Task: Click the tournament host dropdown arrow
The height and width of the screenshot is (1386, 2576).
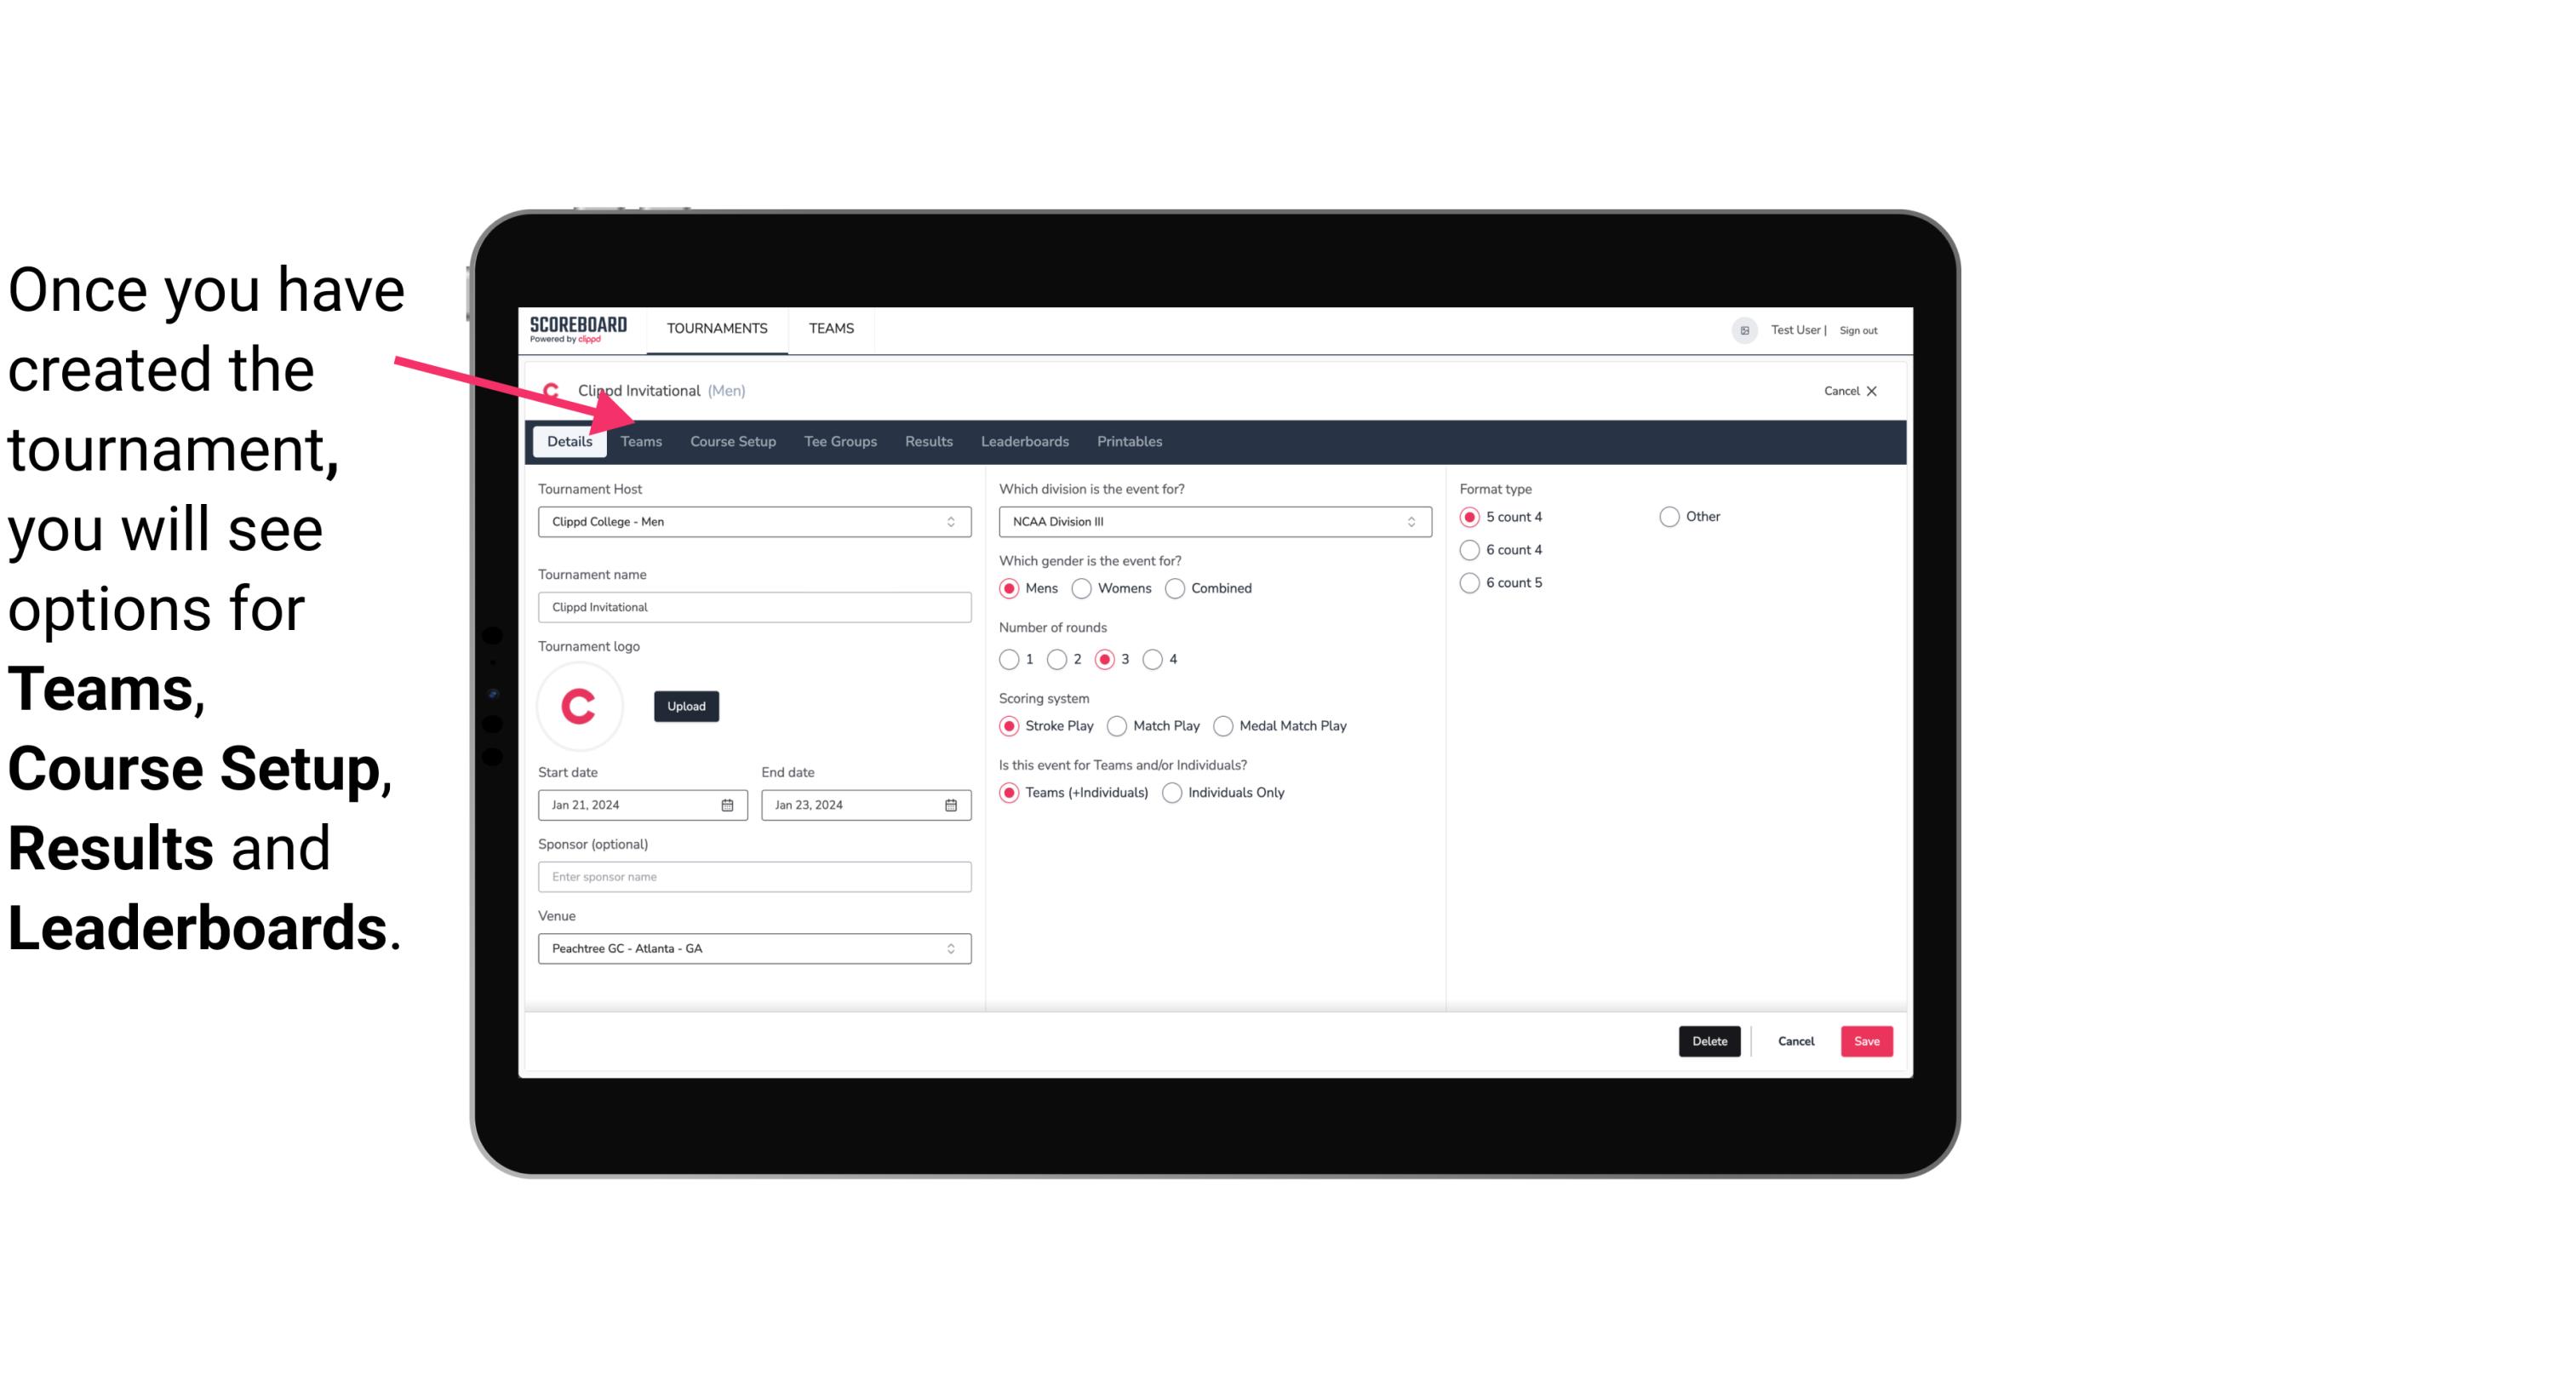Action: click(x=953, y=521)
